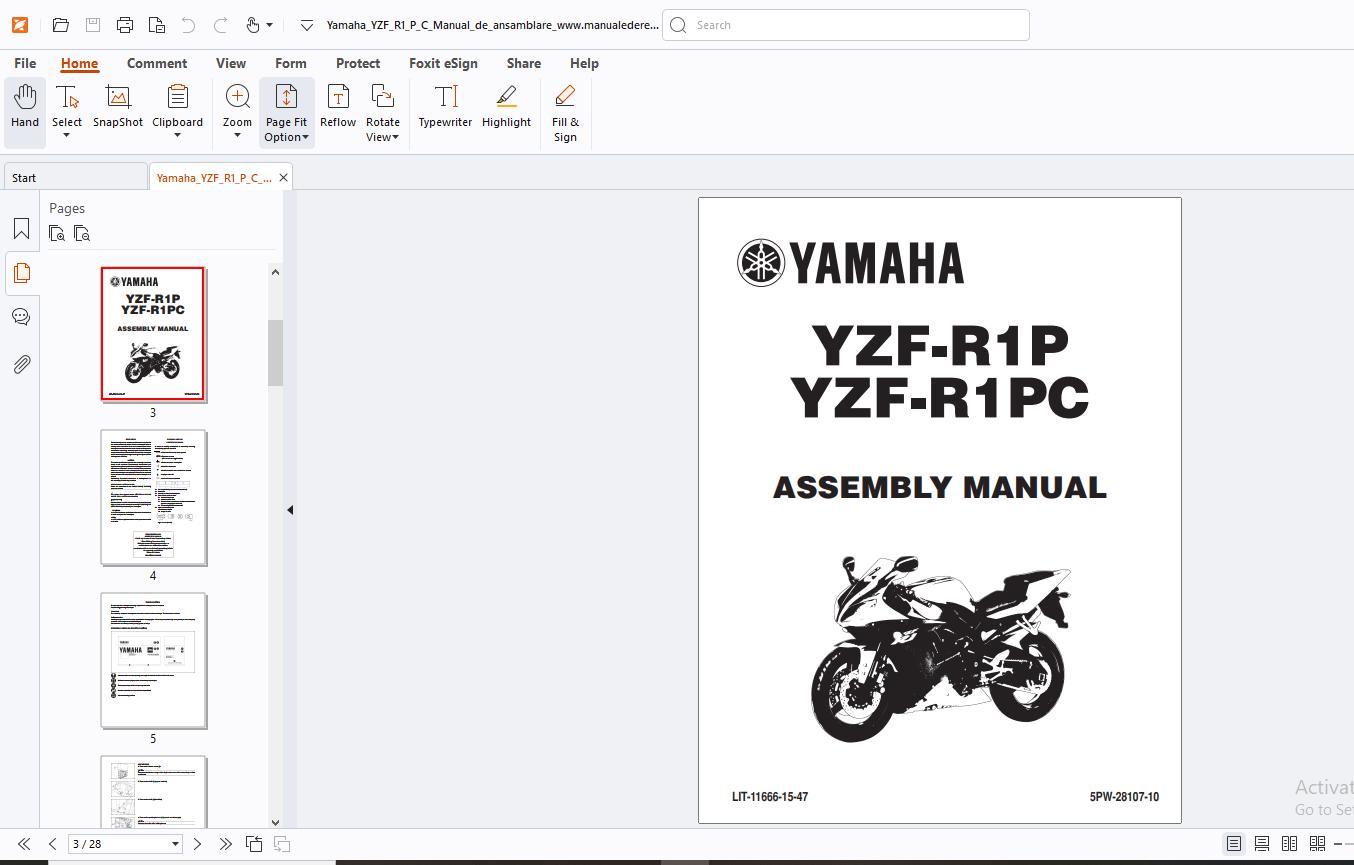Select the Typewriter tool
The image size is (1354, 865).
445,107
